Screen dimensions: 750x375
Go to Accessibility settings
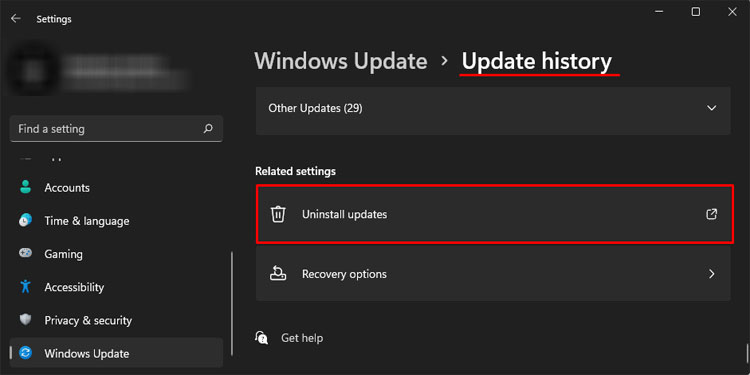click(x=116, y=287)
